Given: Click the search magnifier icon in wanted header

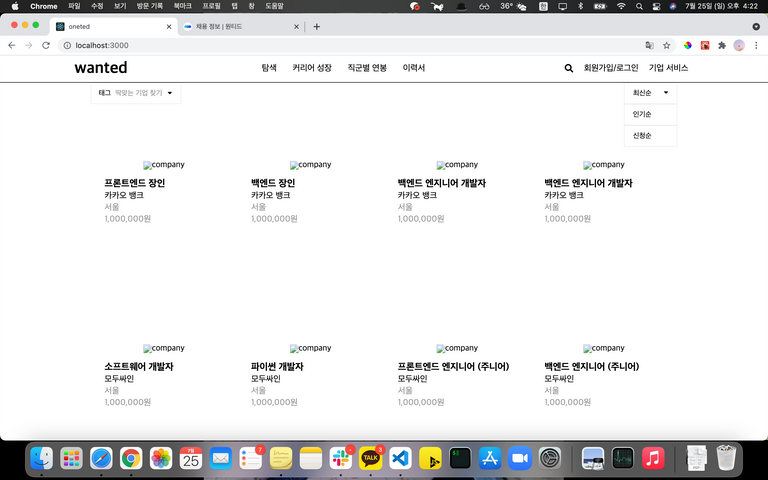Looking at the screenshot, I should (569, 68).
